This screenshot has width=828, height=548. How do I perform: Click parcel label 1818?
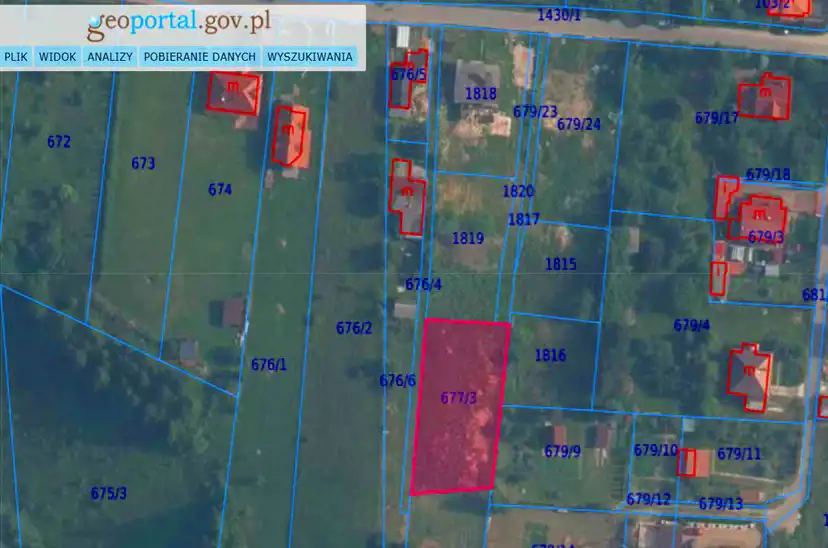click(481, 94)
